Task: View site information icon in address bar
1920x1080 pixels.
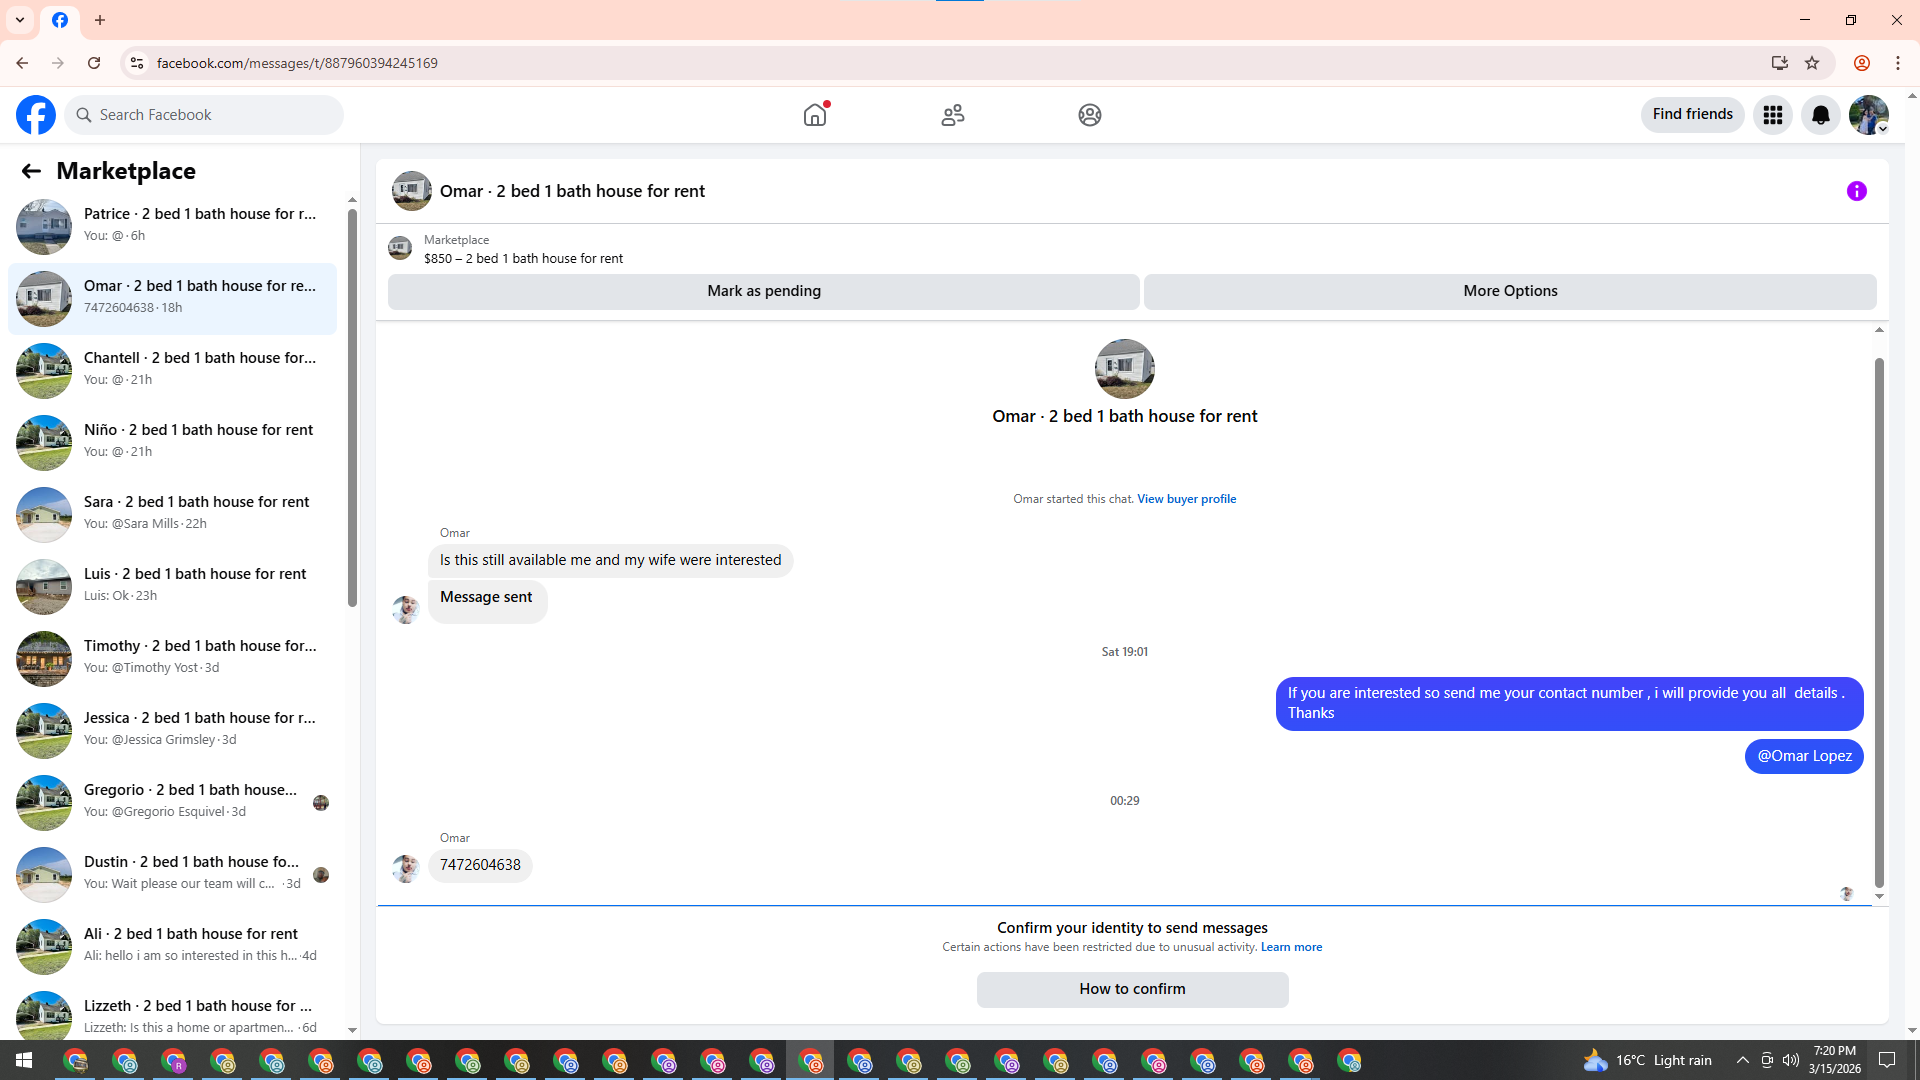Action: point(137,63)
